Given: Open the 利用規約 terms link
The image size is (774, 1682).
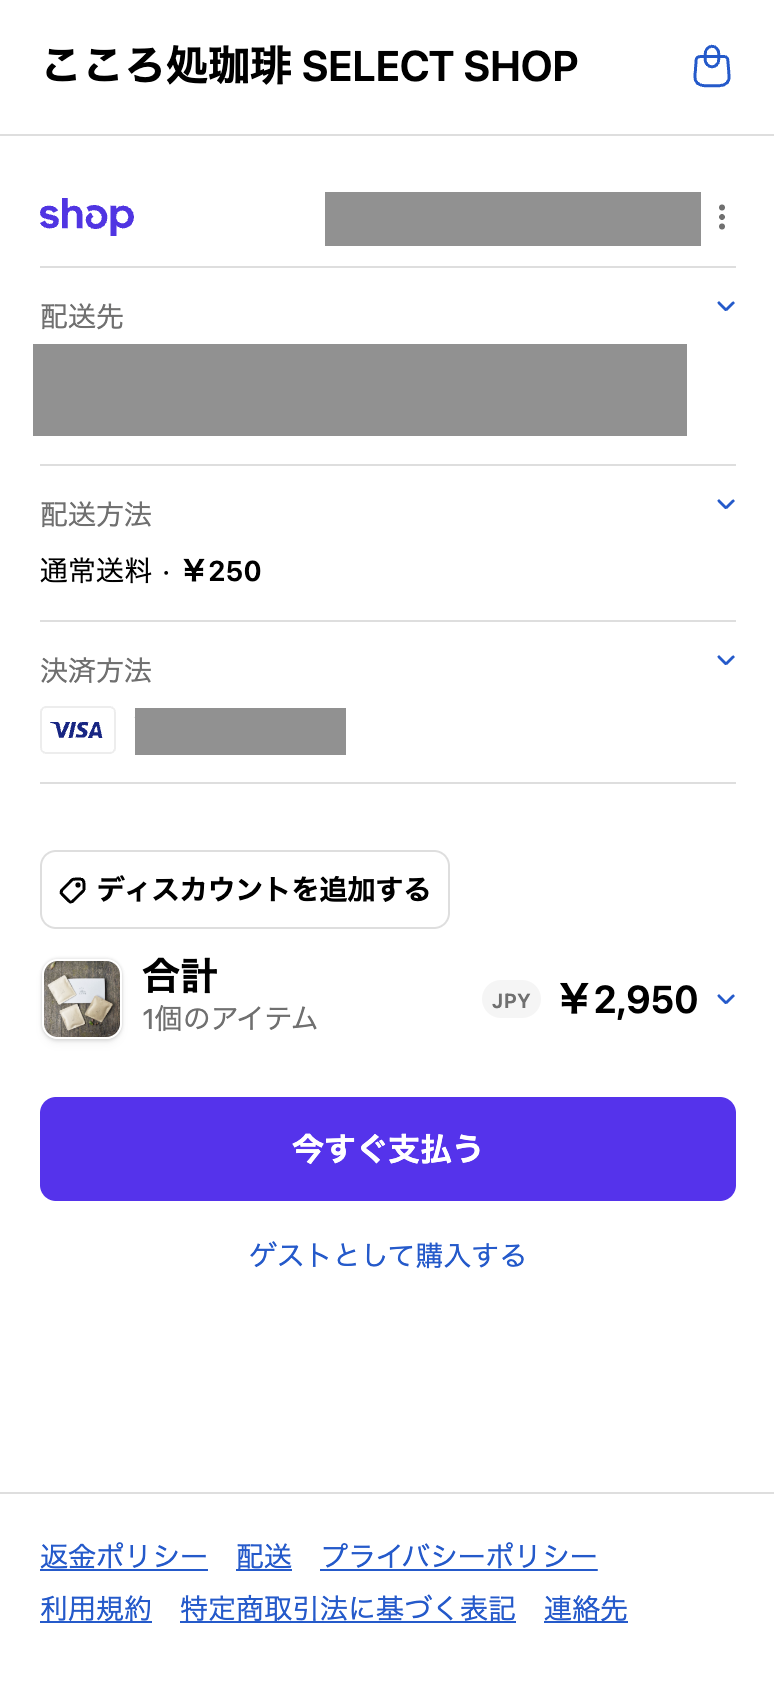Looking at the screenshot, I should pyautogui.click(x=96, y=1609).
